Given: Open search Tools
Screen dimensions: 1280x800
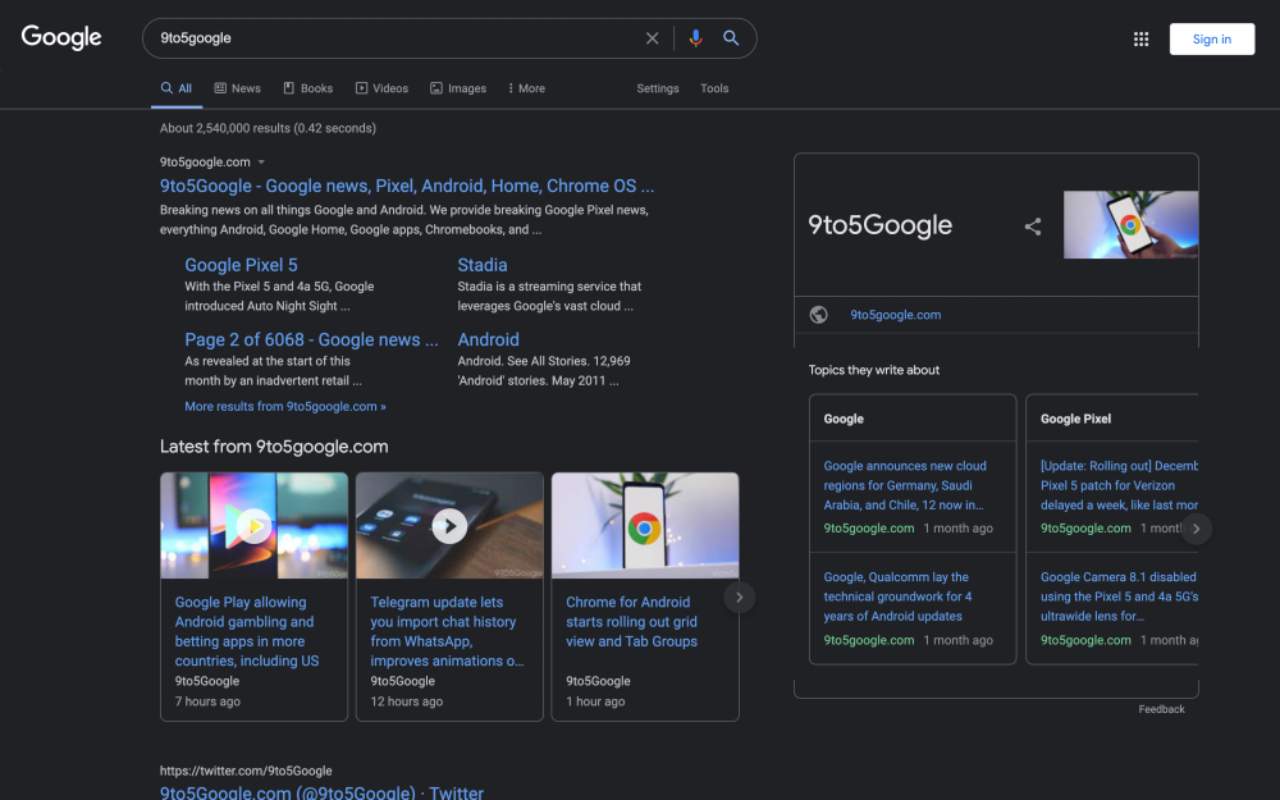Looking at the screenshot, I should [x=714, y=88].
